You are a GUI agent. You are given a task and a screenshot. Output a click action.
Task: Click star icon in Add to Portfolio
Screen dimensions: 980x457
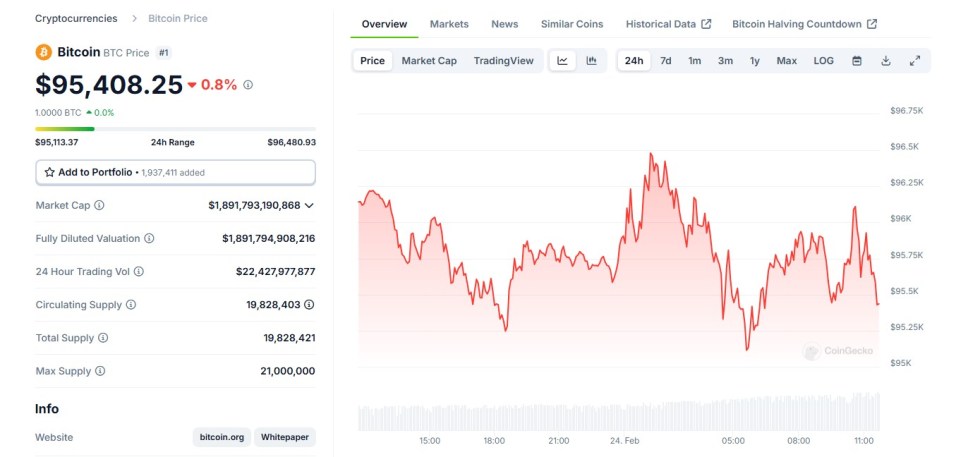click(49, 172)
